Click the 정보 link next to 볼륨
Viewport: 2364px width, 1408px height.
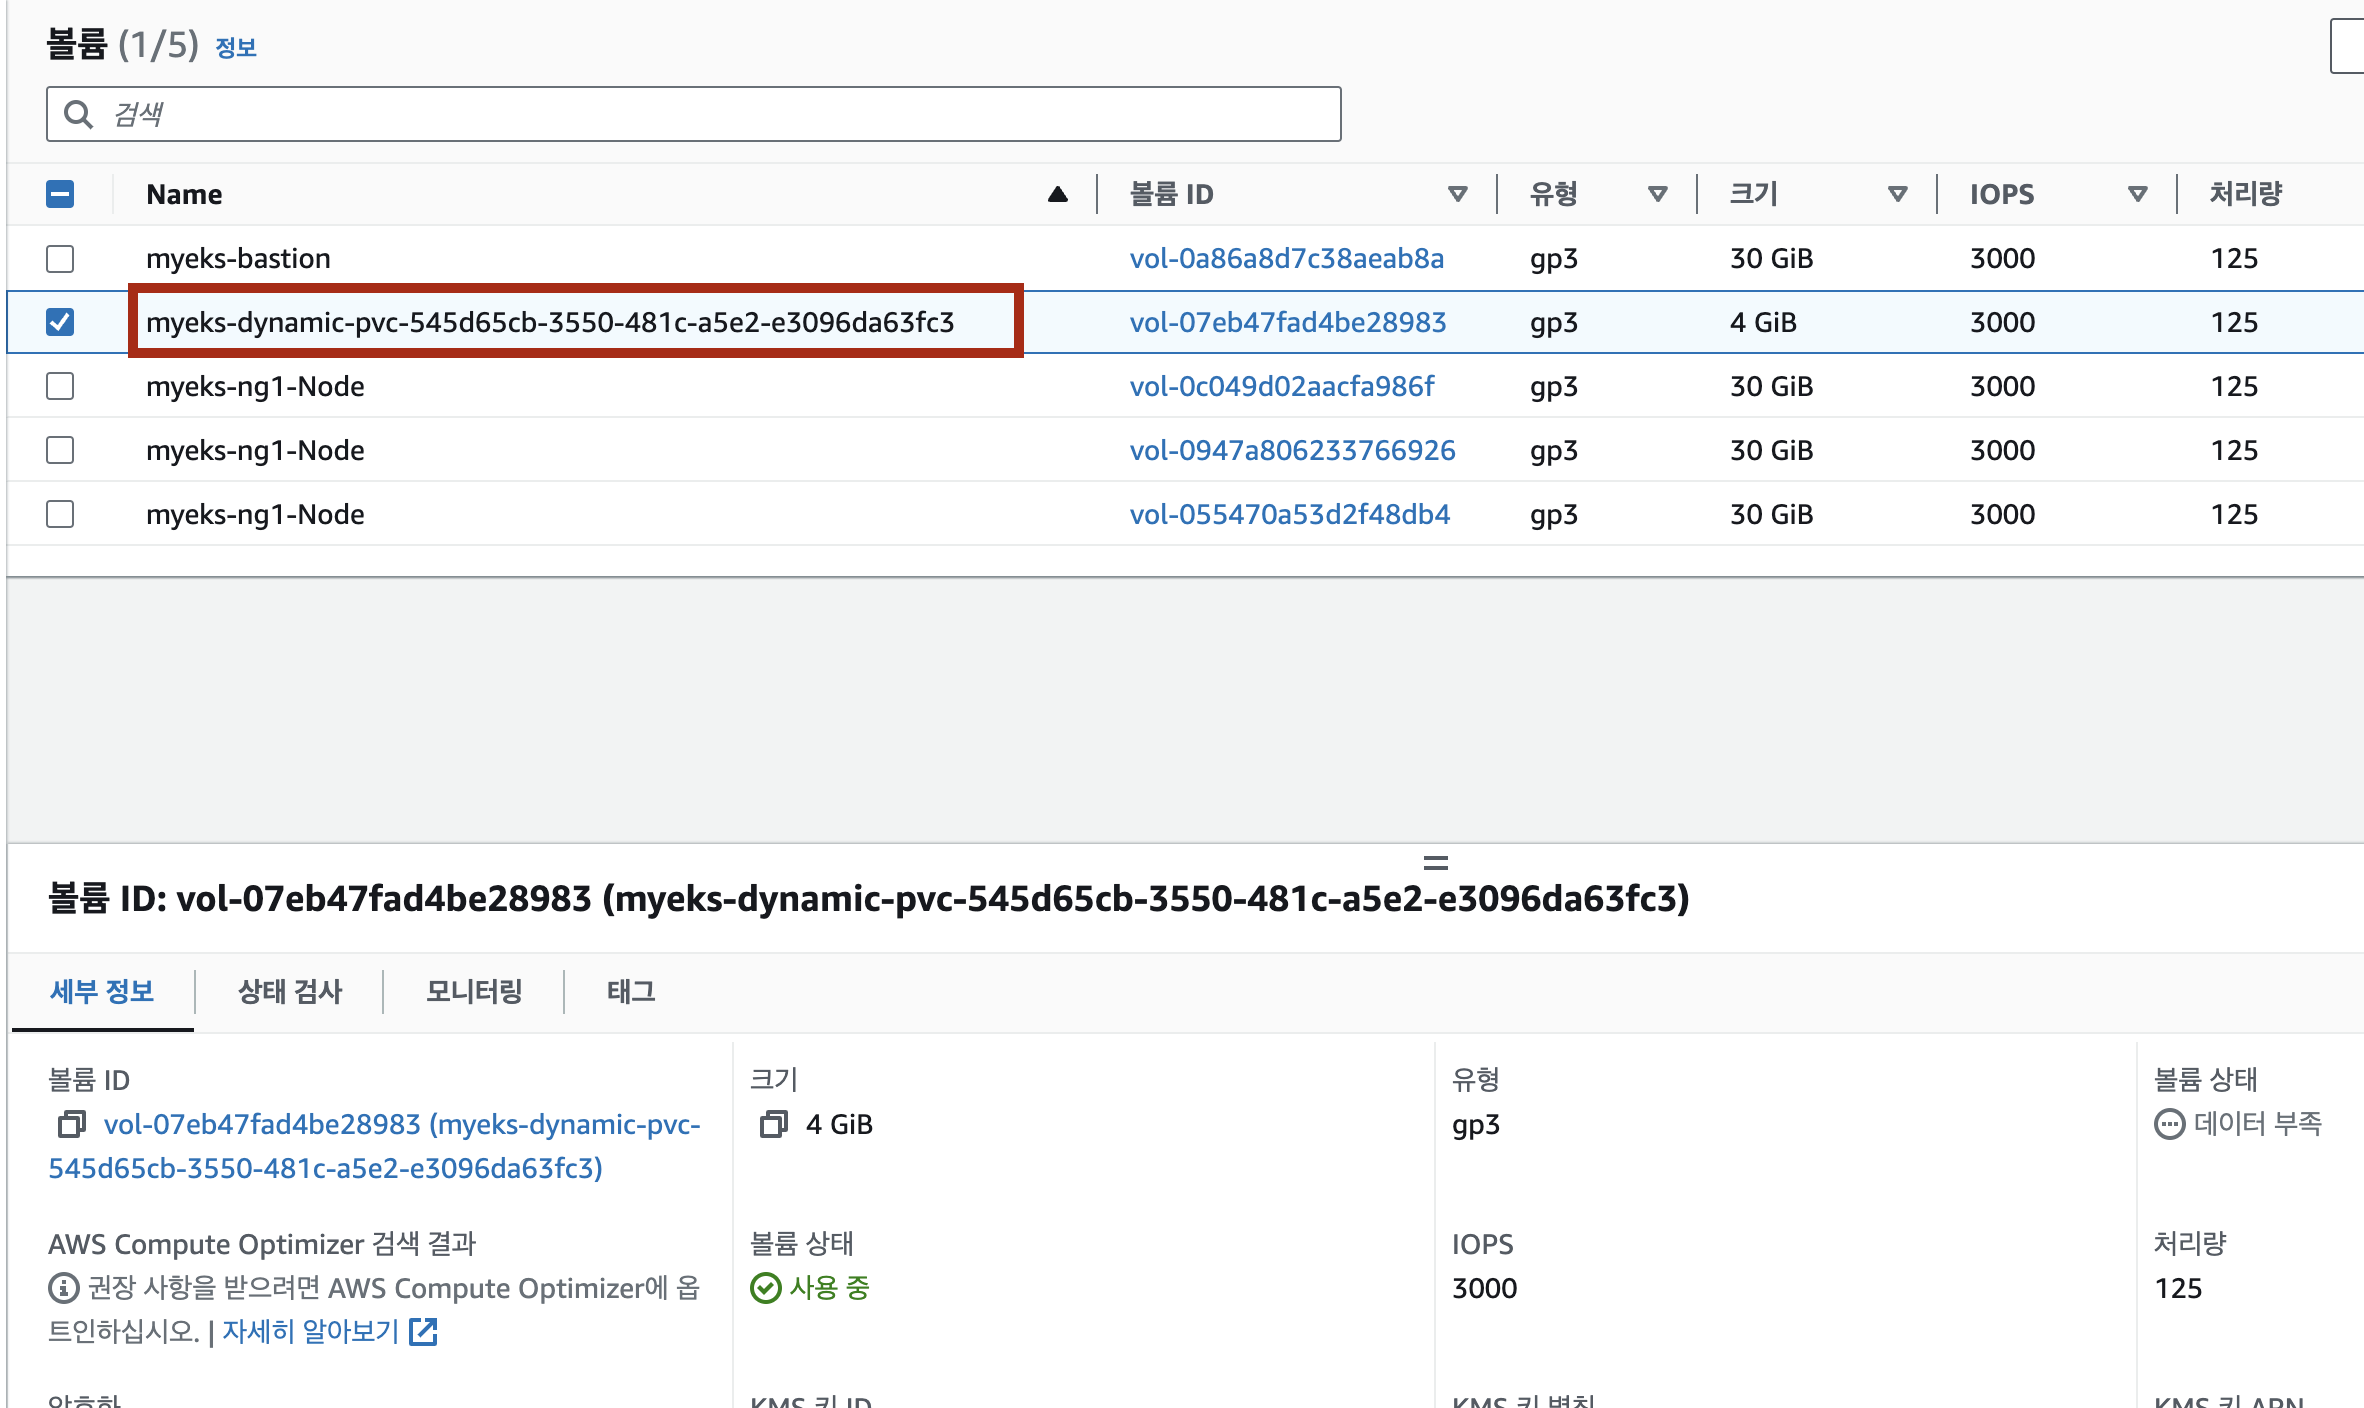point(236,48)
